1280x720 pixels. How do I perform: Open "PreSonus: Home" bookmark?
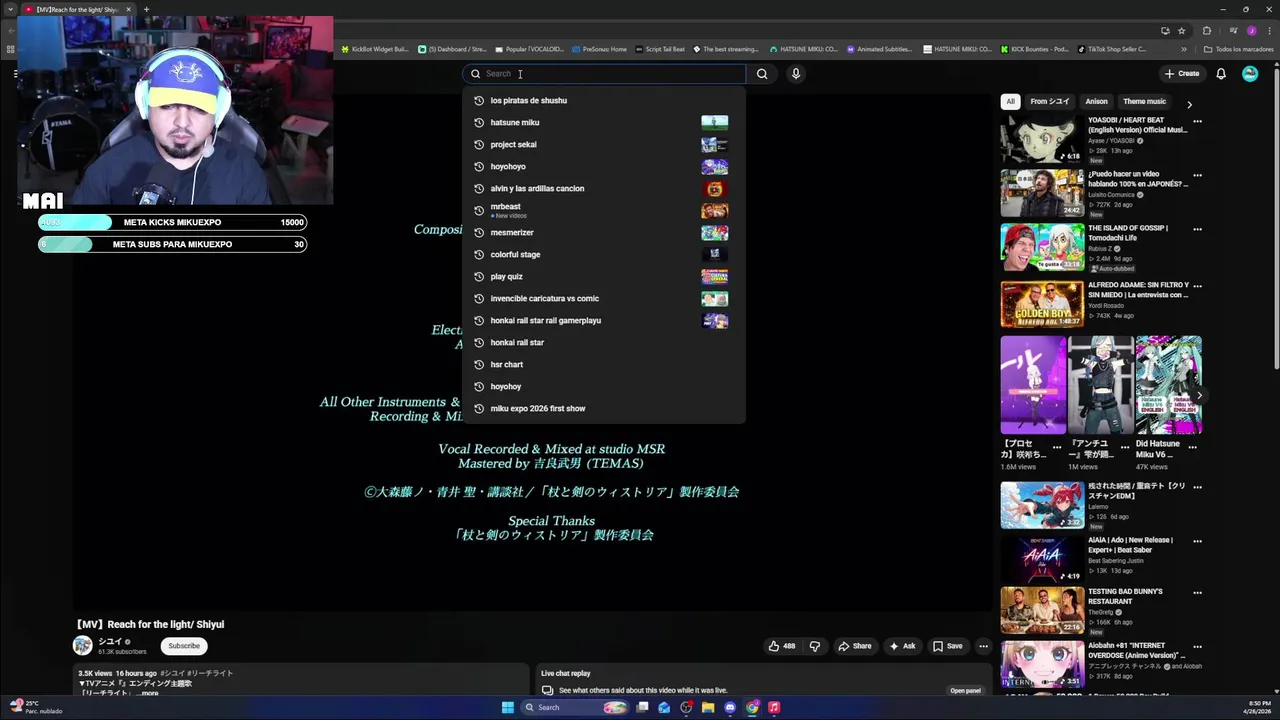tap(599, 49)
